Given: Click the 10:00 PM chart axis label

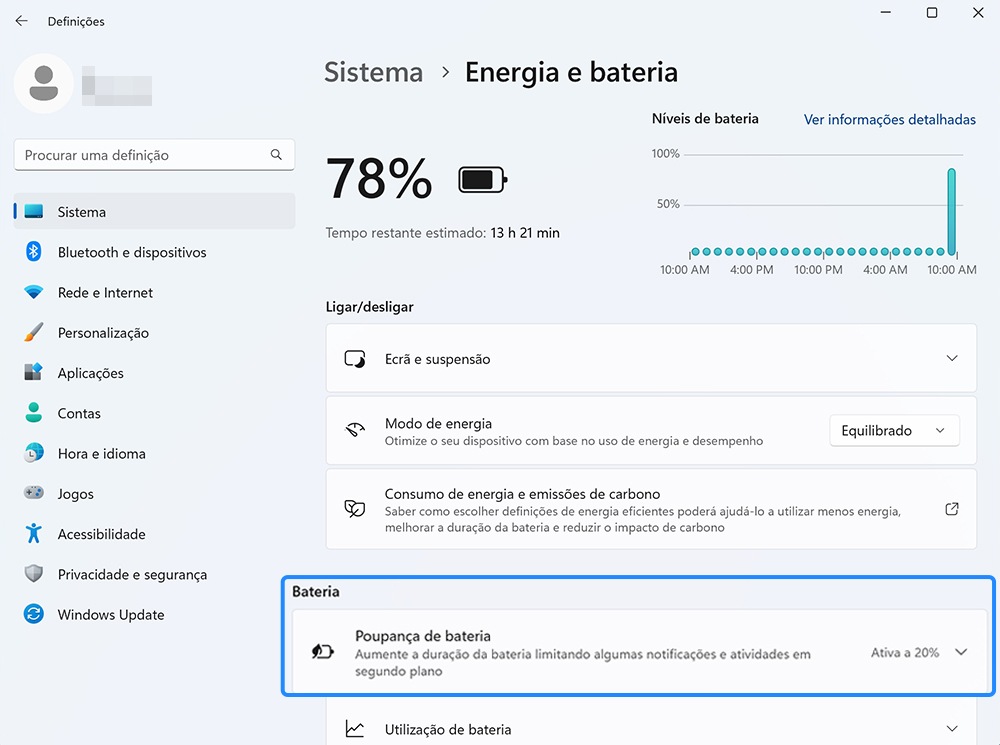Looking at the screenshot, I should [818, 270].
